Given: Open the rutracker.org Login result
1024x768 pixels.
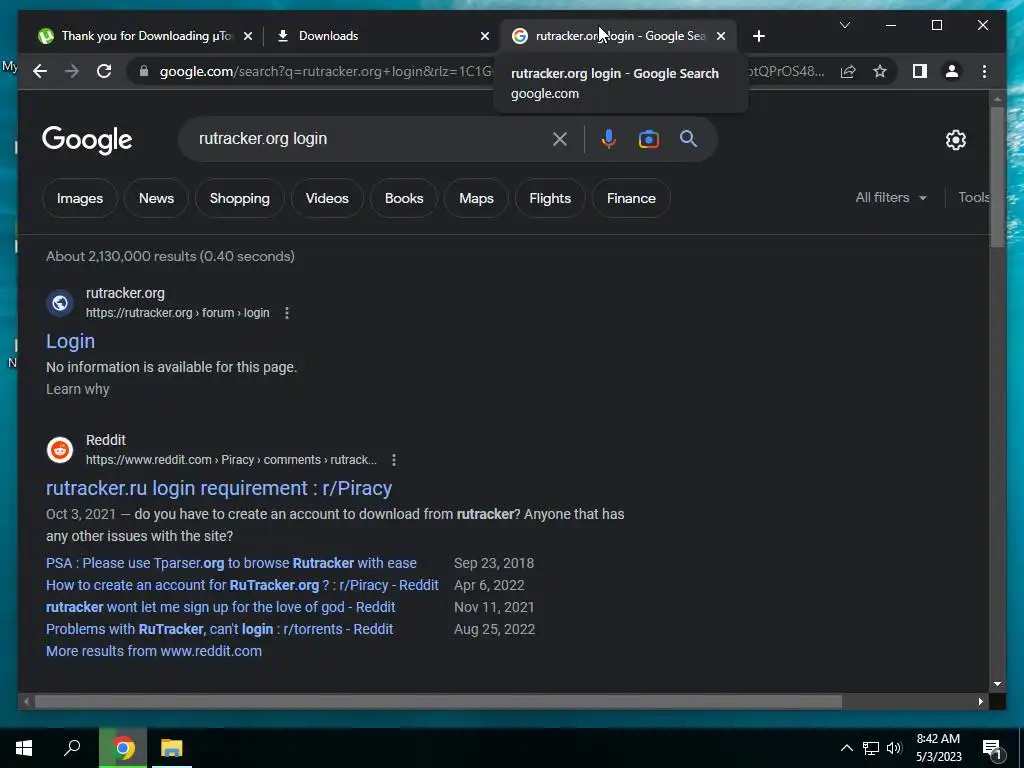Looking at the screenshot, I should point(71,341).
